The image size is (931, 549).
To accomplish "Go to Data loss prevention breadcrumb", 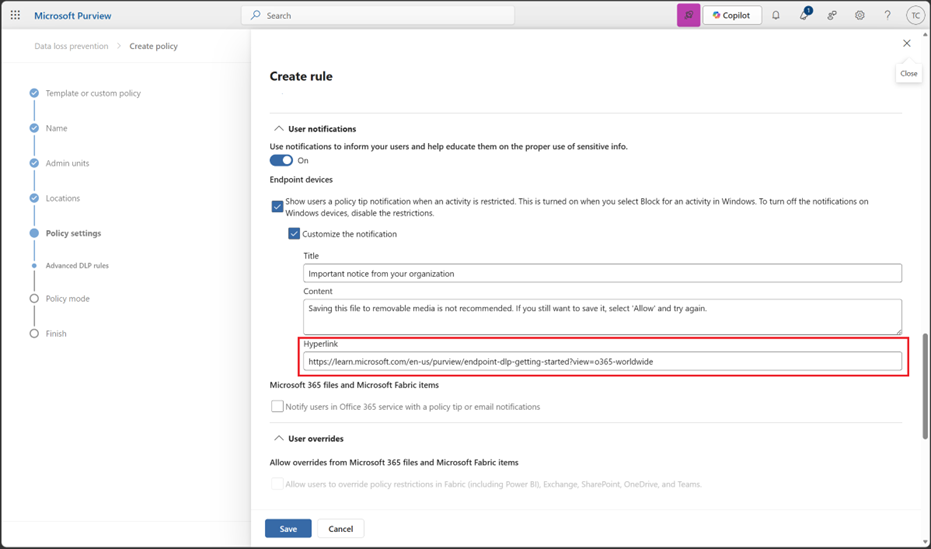I will point(71,46).
